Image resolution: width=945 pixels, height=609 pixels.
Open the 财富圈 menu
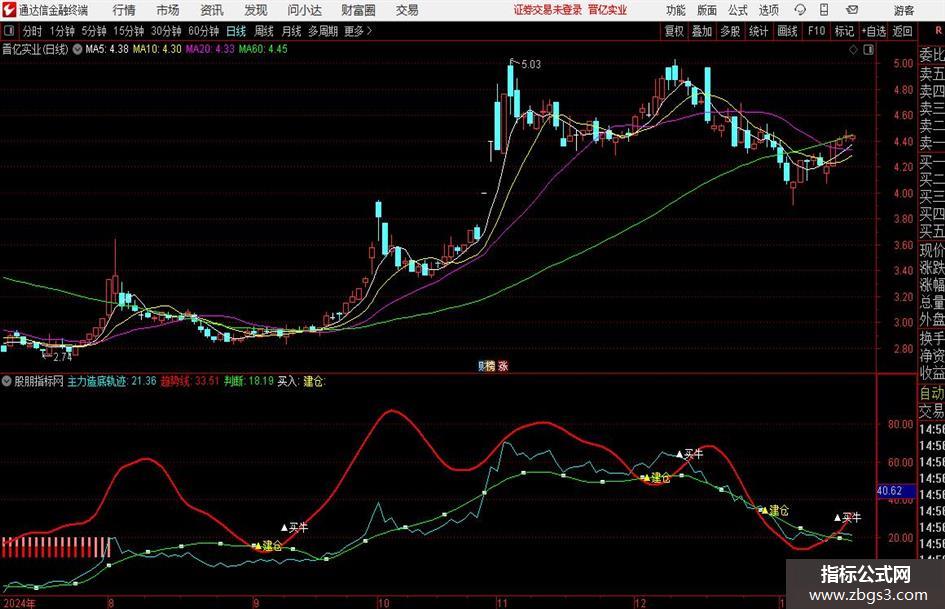point(358,10)
